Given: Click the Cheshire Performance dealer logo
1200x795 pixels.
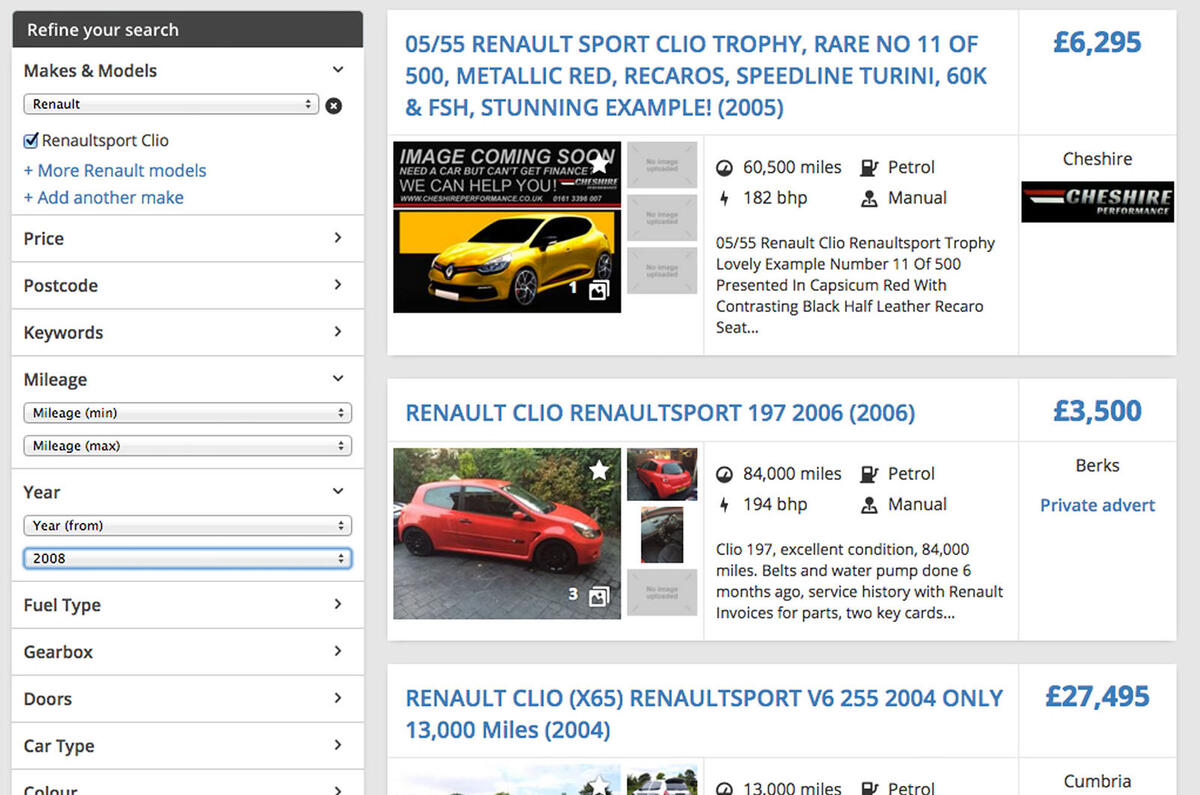Looking at the screenshot, I should click(1097, 201).
